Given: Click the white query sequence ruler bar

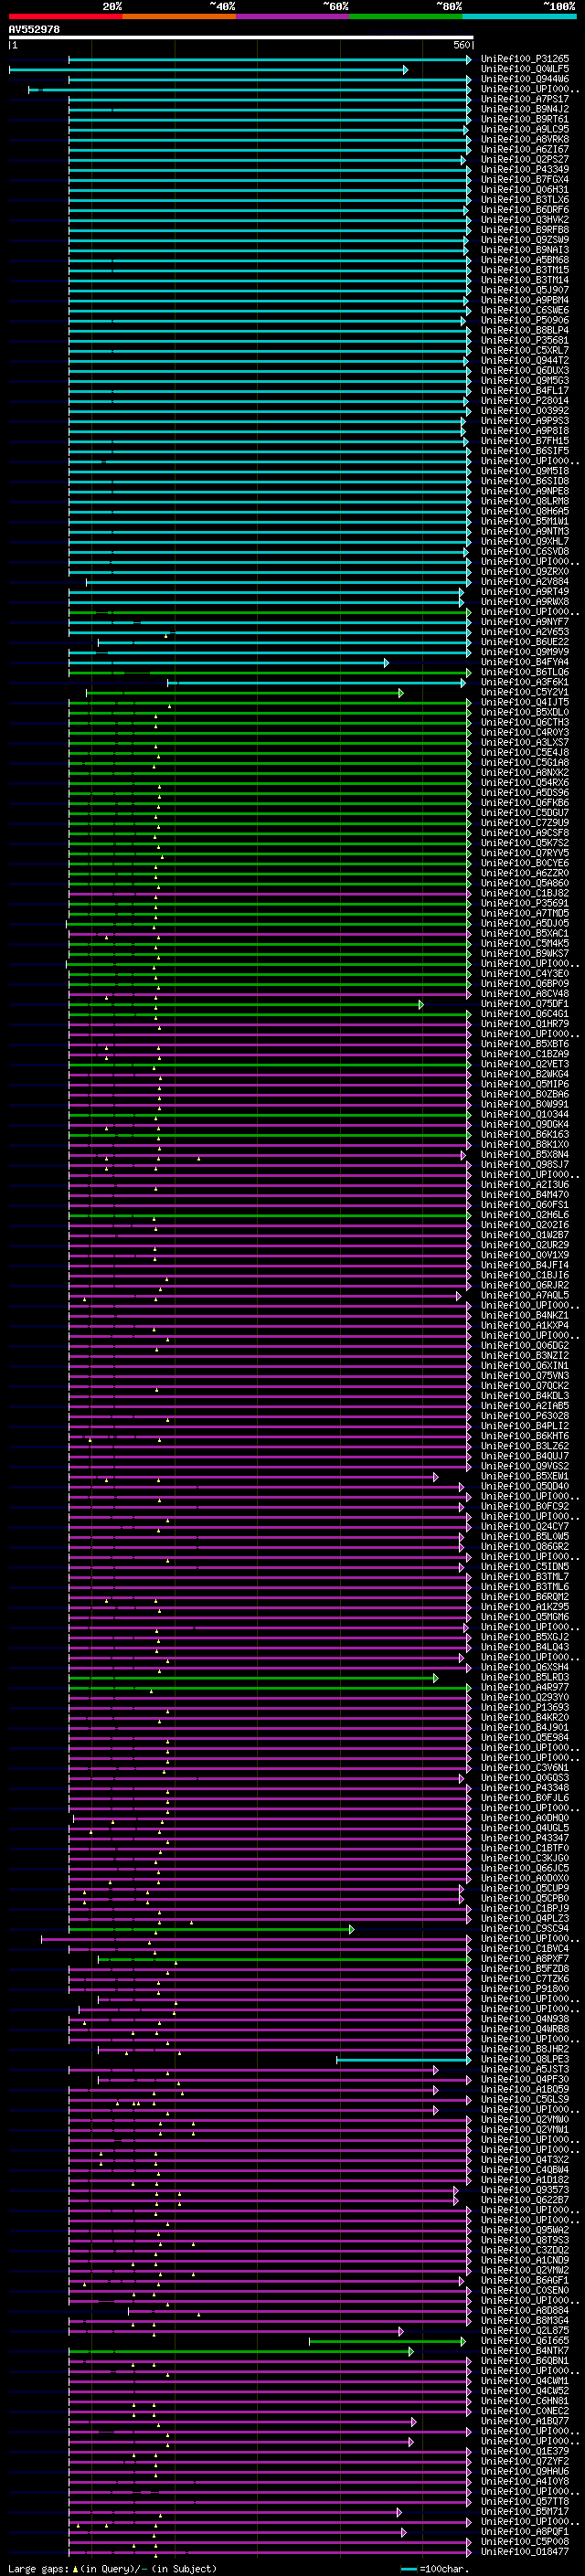Looking at the screenshot, I should (241, 37).
